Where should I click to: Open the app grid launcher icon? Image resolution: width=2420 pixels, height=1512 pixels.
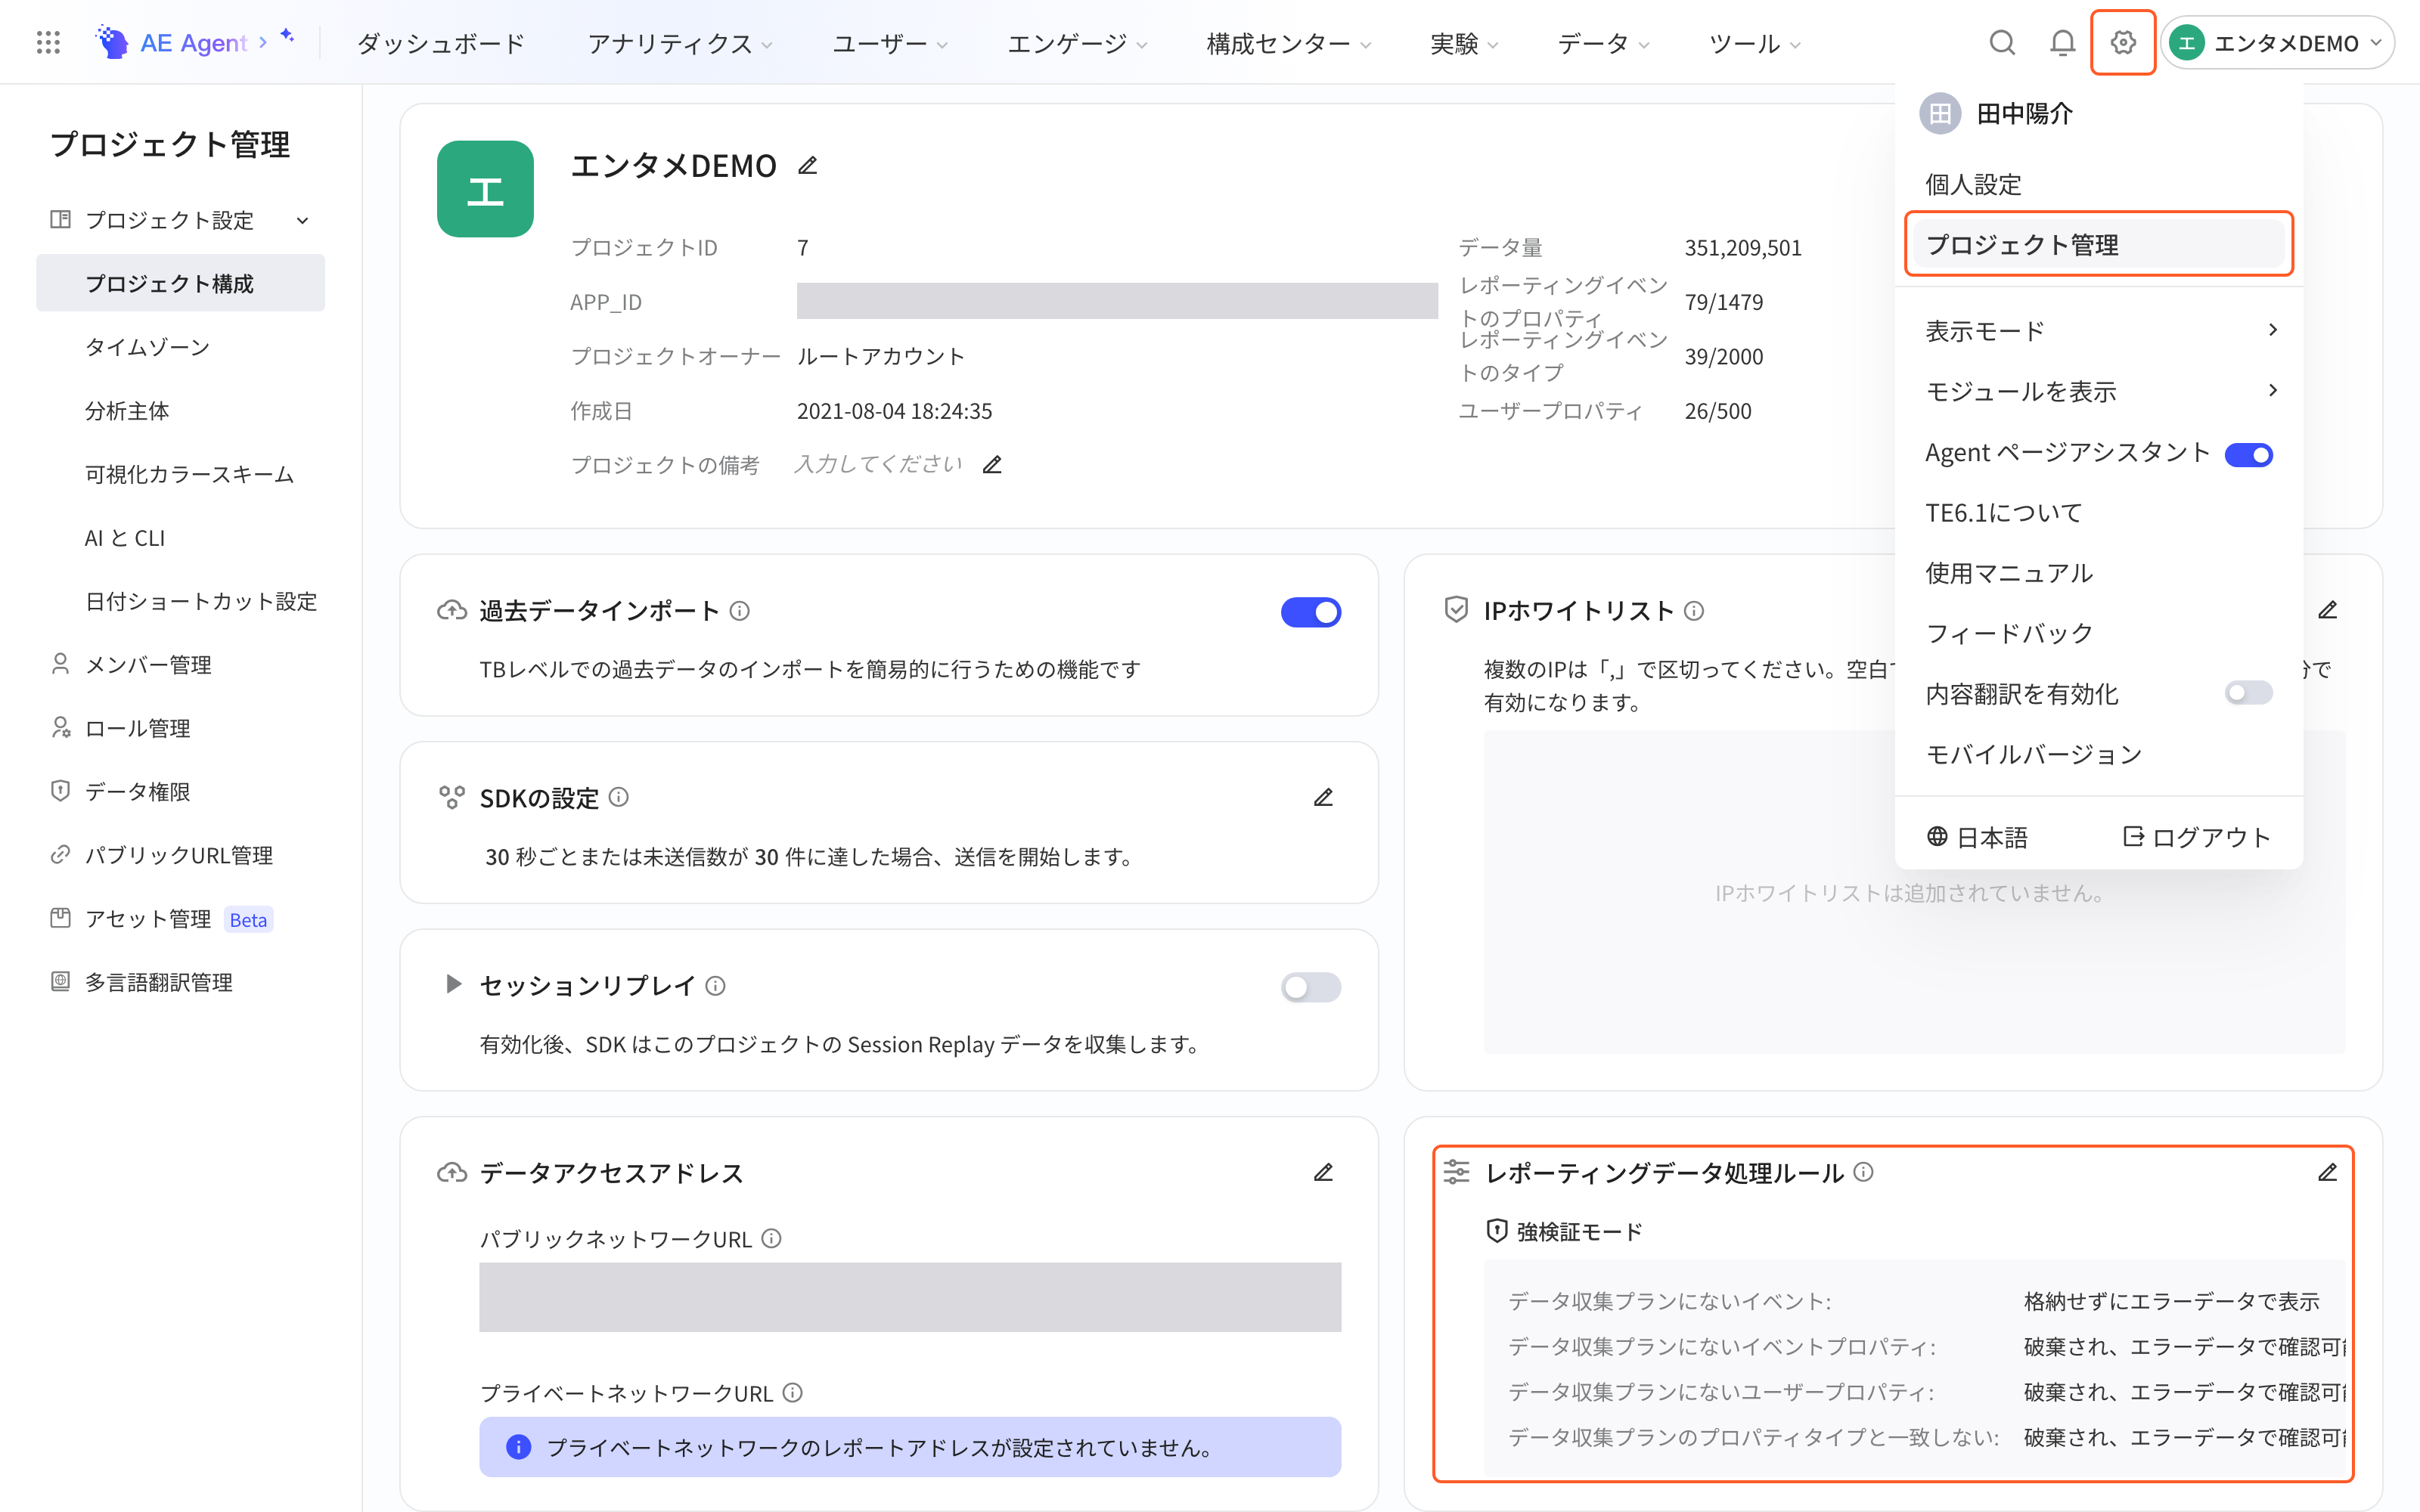(48, 42)
